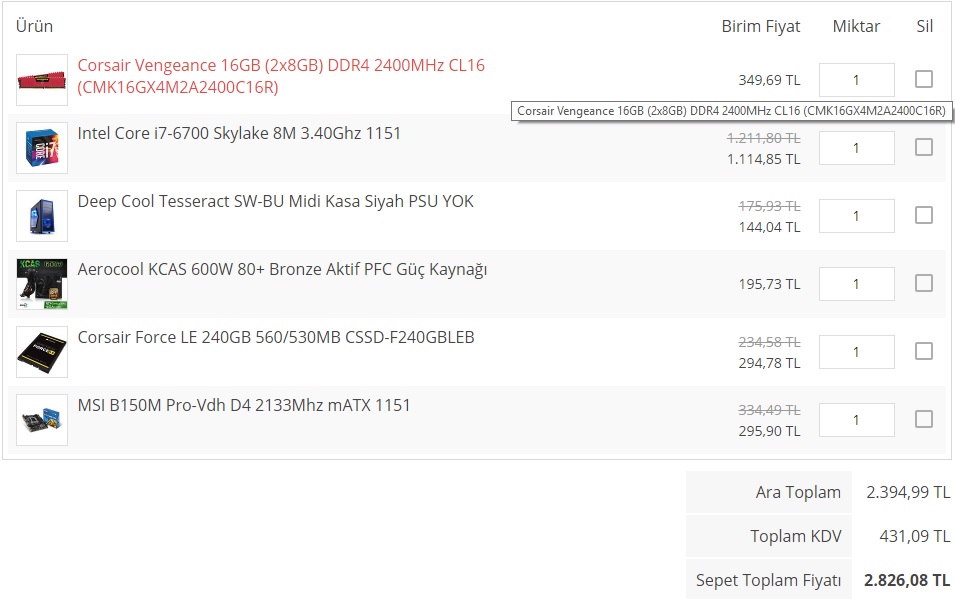
Task: Click the Ara Toplam label
Action: click(798, 492)
